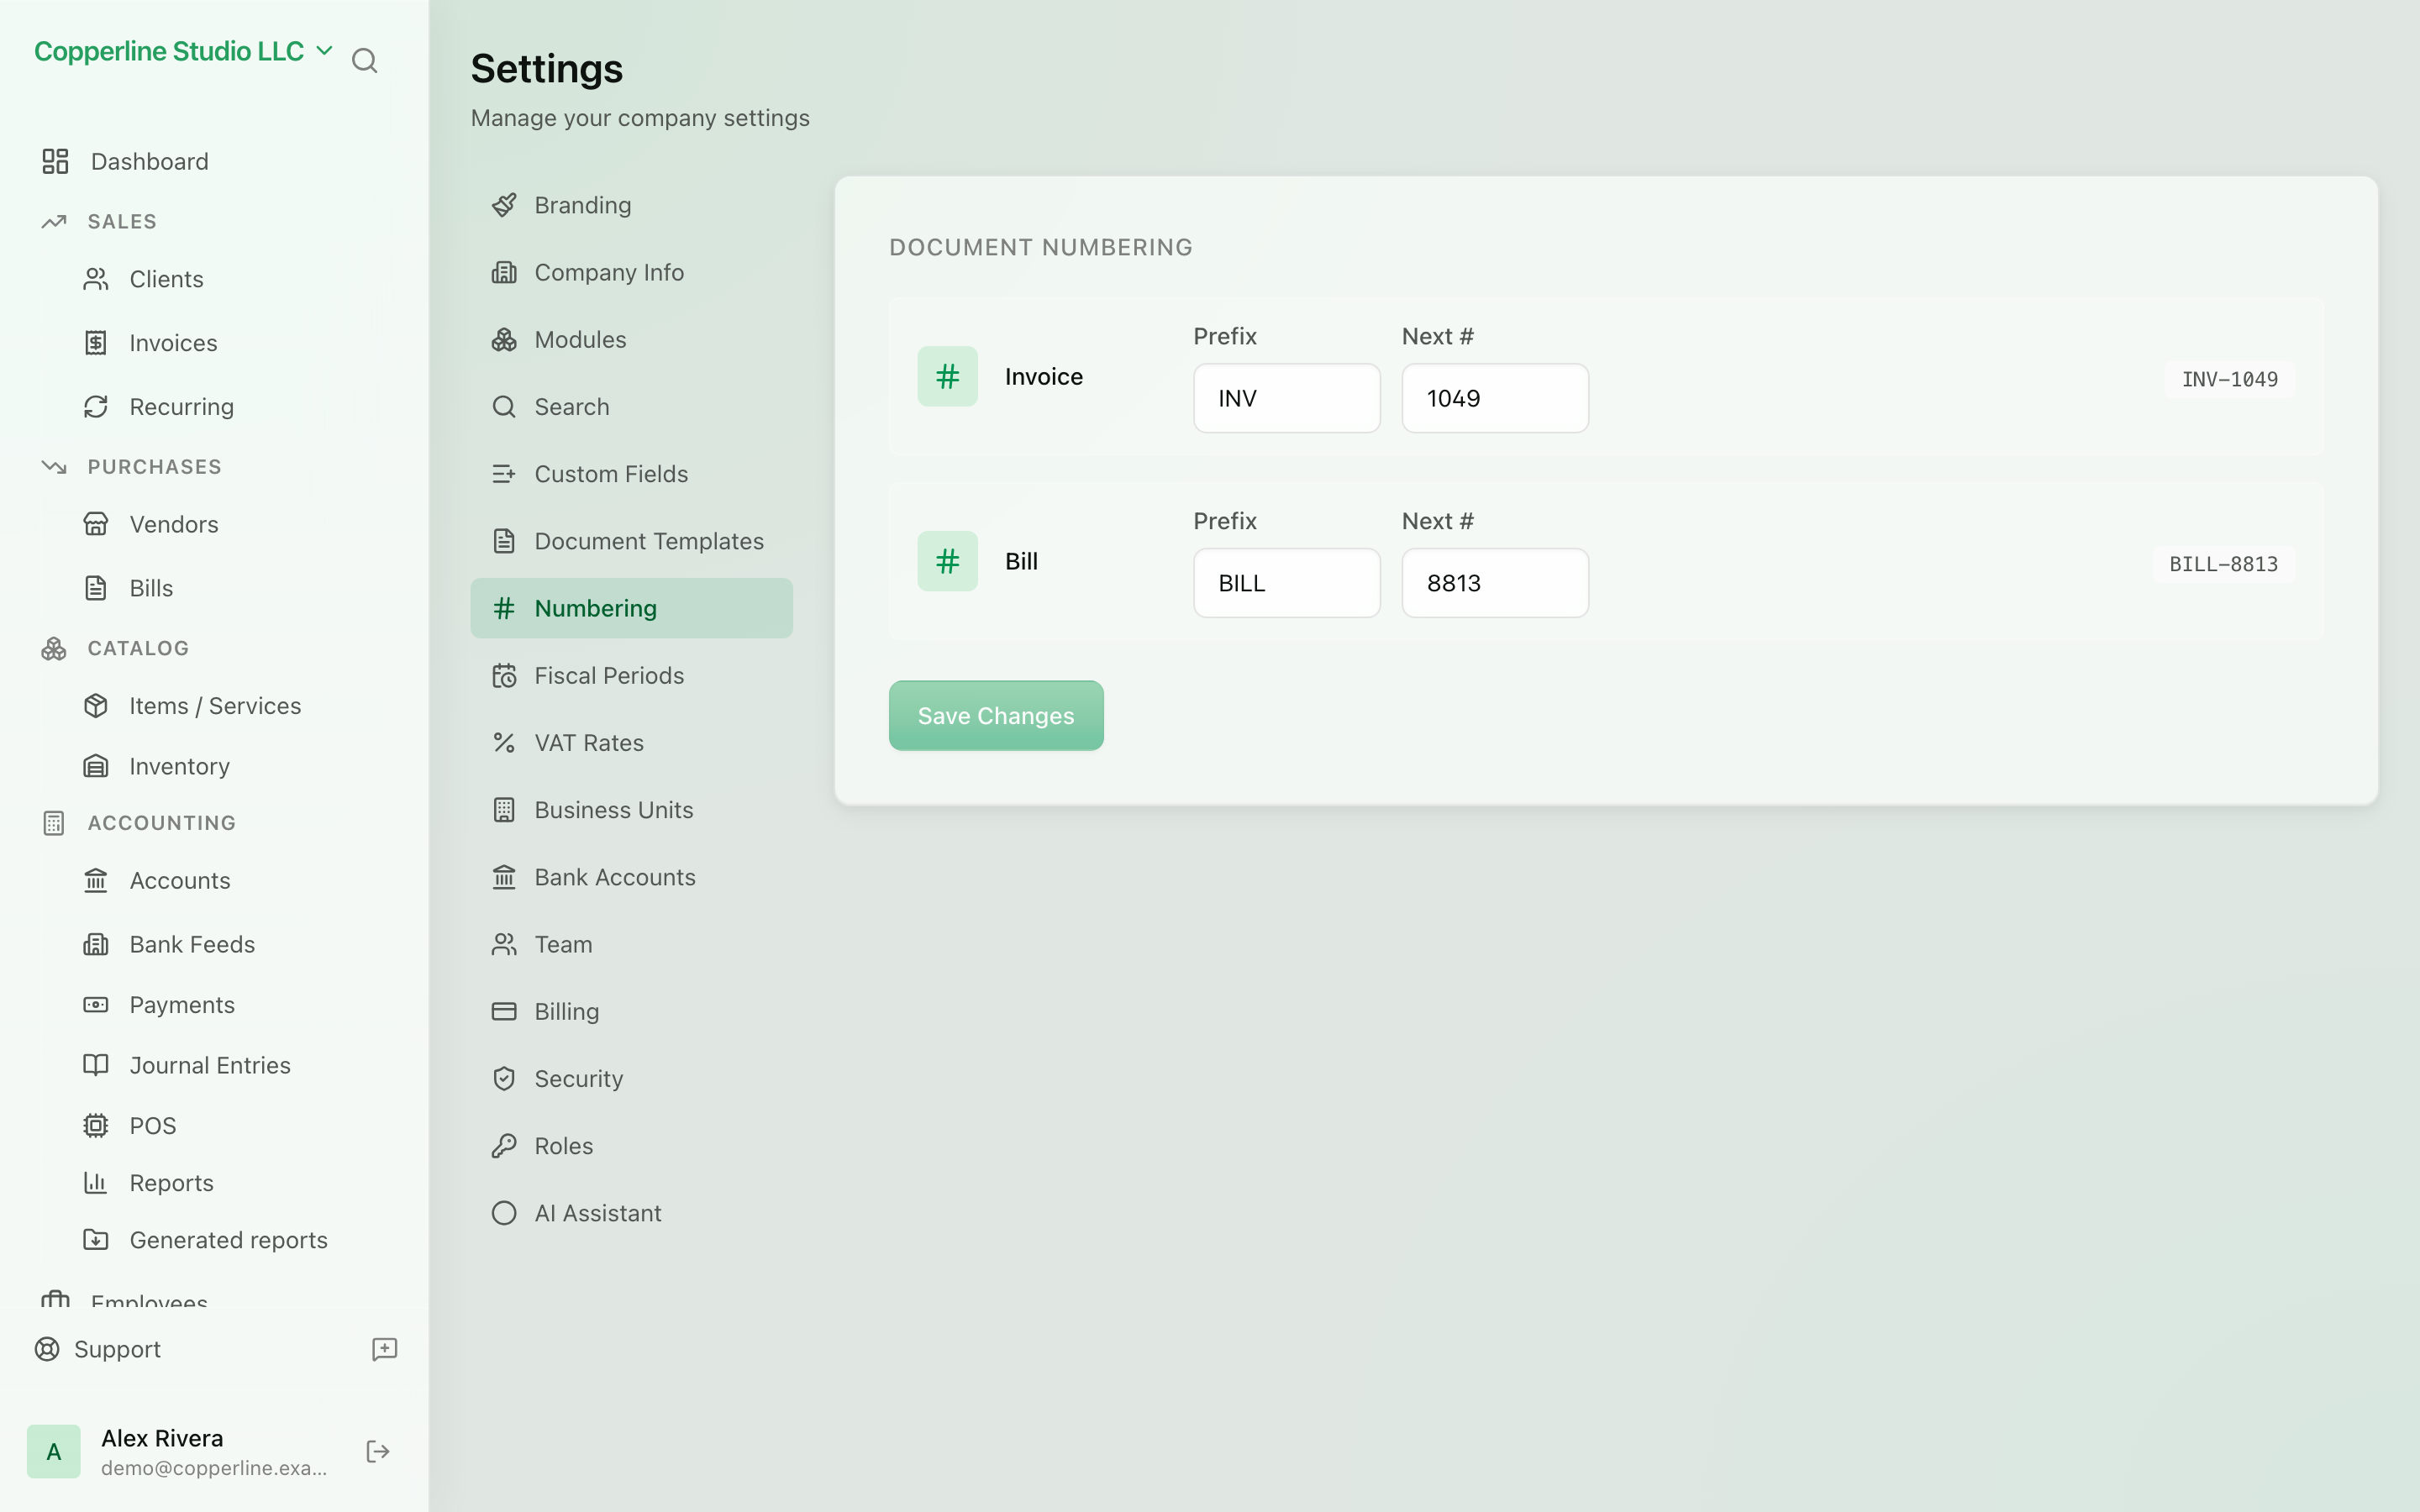Click the Vendors storefront icon

click(96, 524)
